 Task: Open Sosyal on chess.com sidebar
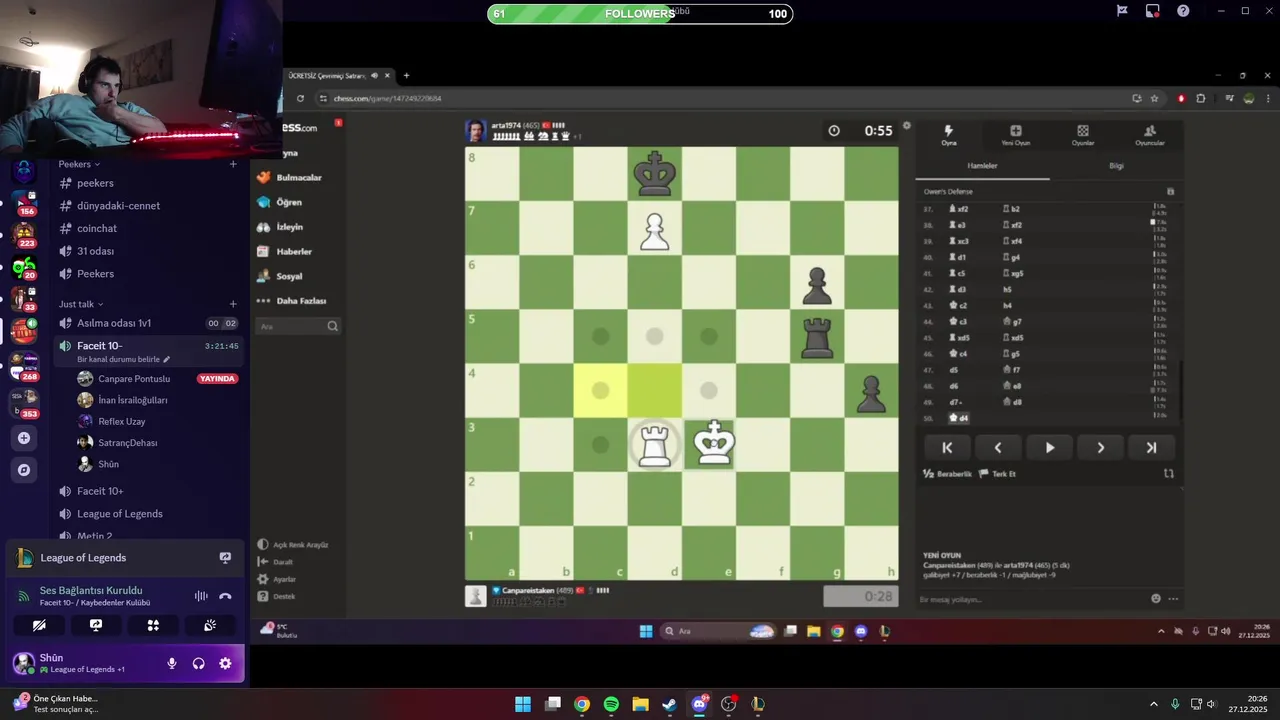(x=290, y=276)
